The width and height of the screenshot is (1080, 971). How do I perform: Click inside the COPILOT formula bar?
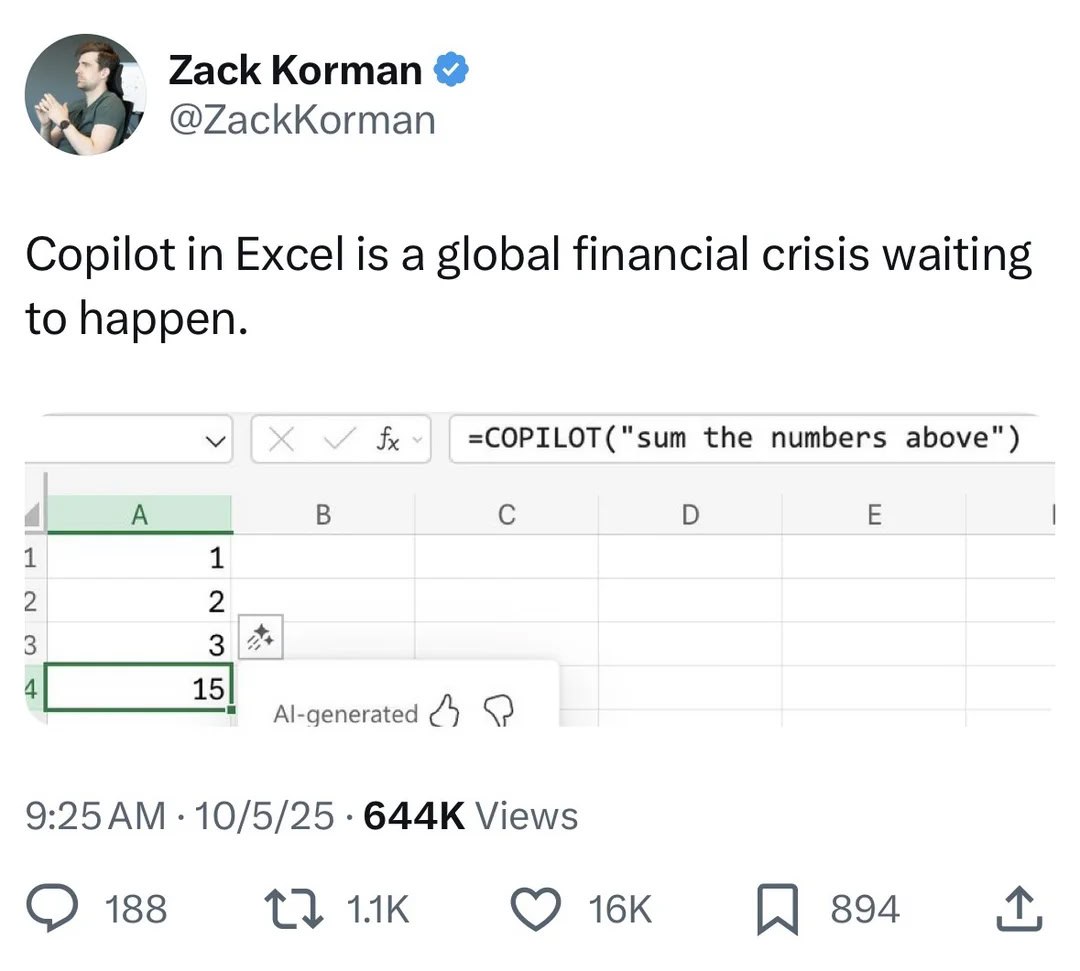[x=750, y=439]
